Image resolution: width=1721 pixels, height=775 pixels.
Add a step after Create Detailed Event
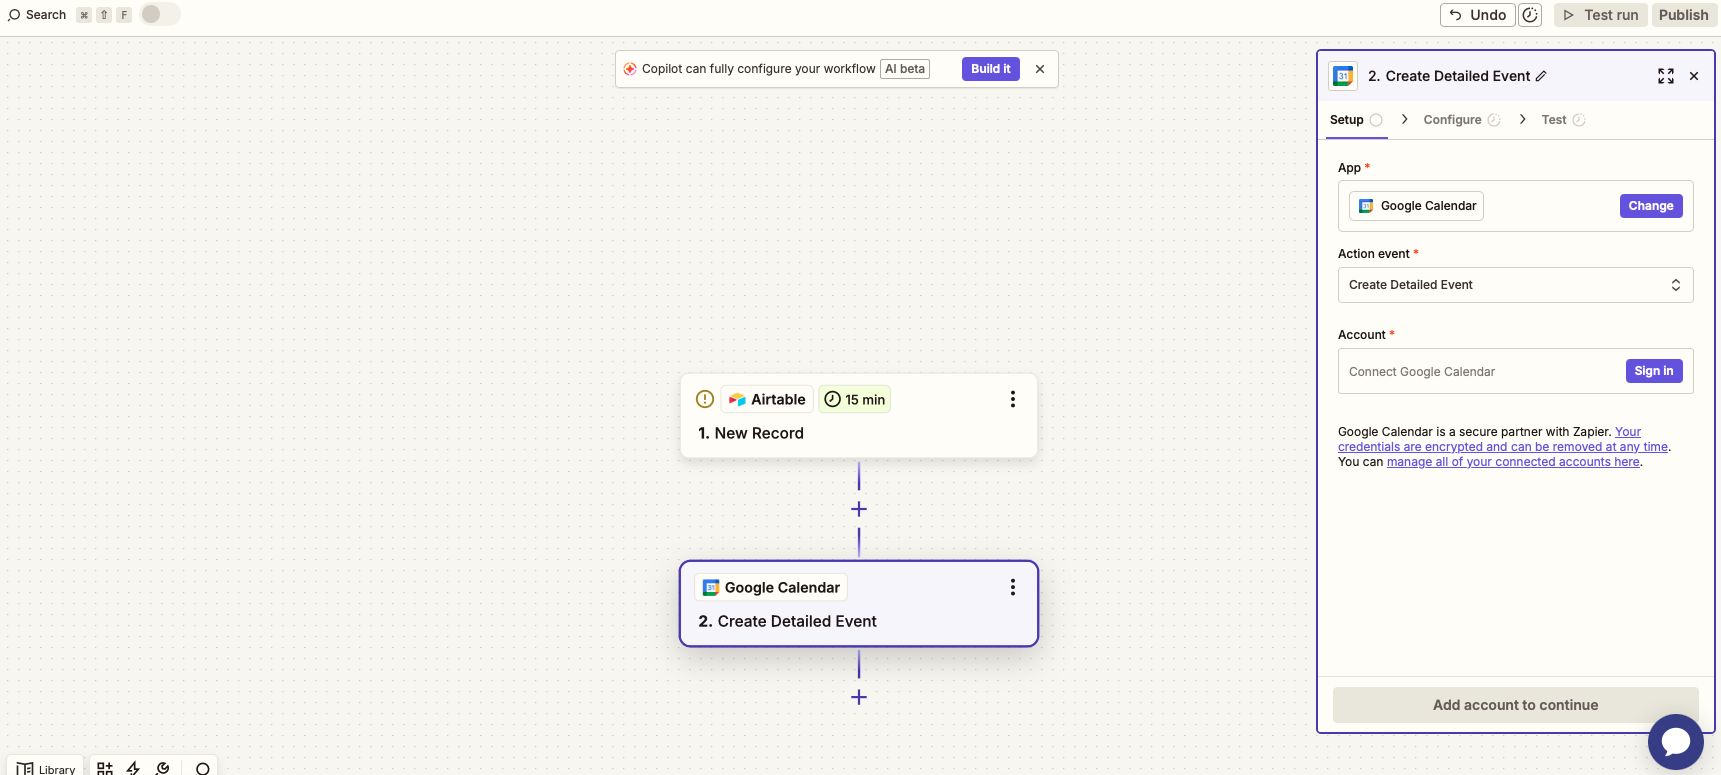859,697
